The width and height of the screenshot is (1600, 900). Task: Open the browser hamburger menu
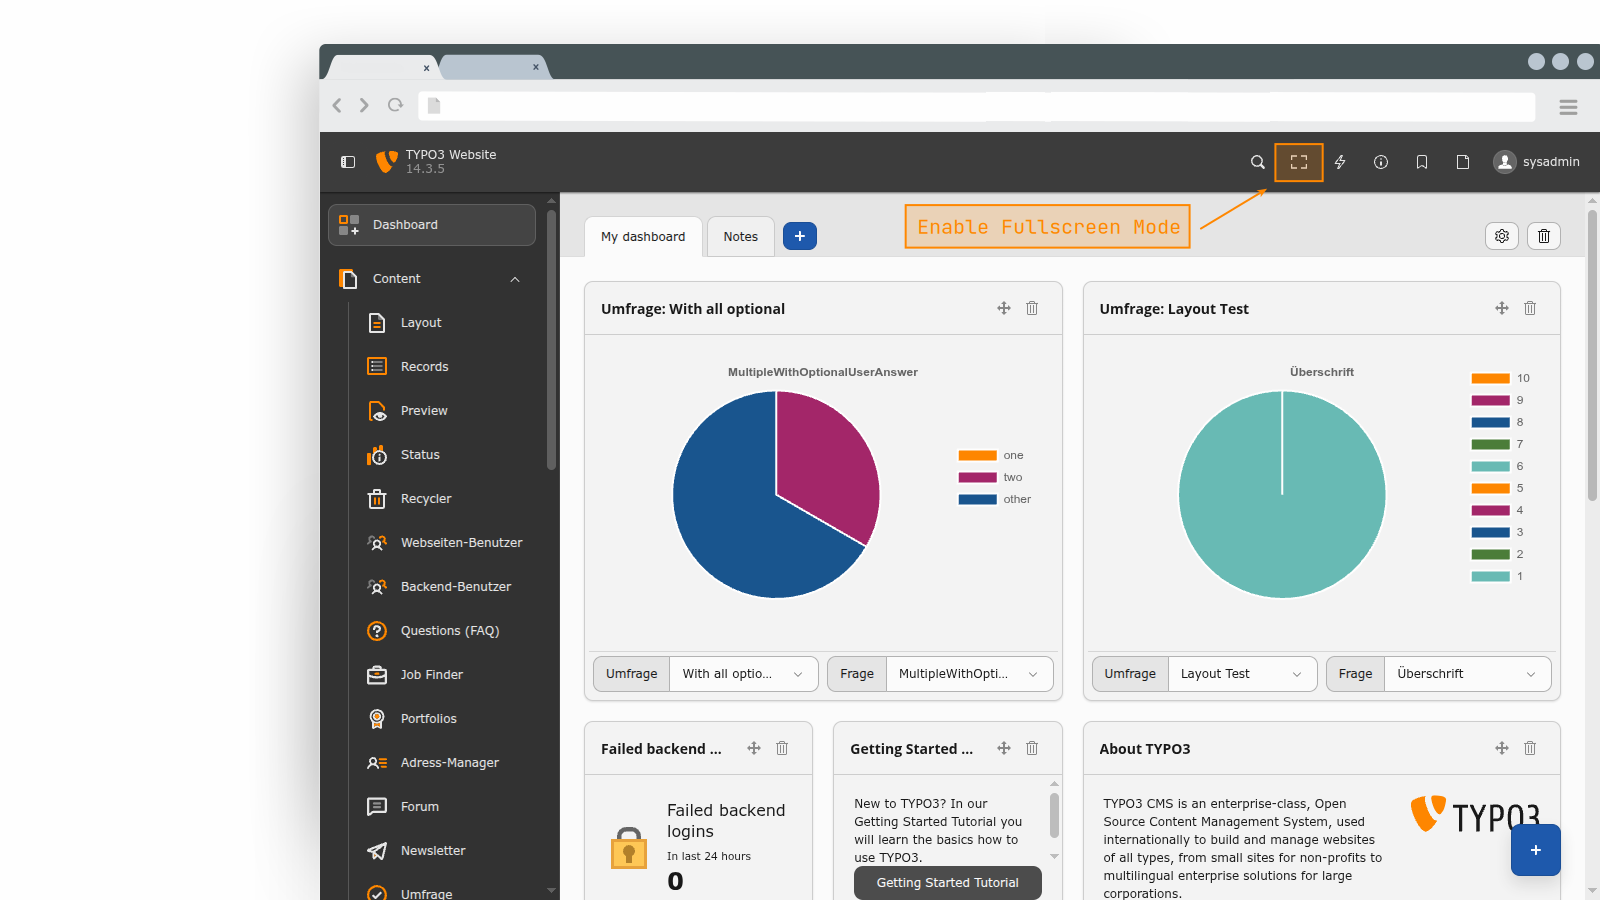(x=1568, y=107)
